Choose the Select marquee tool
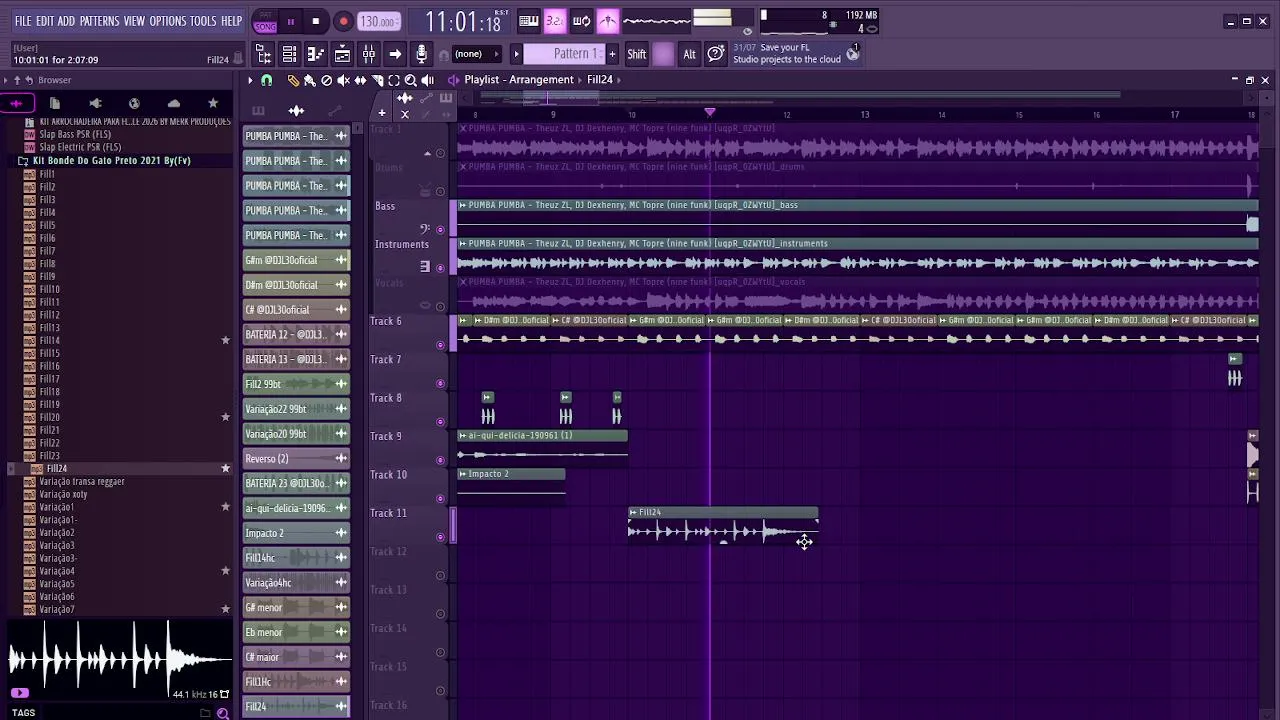Image resolution: width=1280 pixels, height=720 pixels. coord(394,80)
